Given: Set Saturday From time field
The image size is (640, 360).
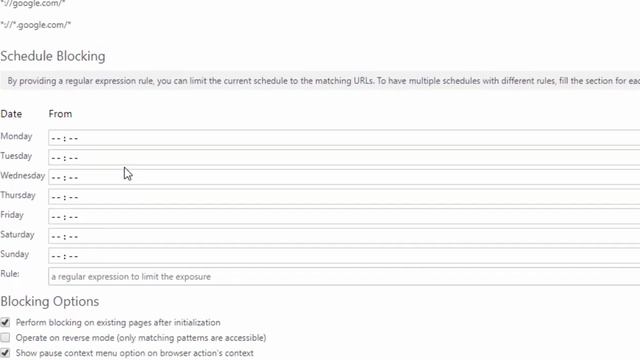Looking at the screenshot, I should point(344,236).
